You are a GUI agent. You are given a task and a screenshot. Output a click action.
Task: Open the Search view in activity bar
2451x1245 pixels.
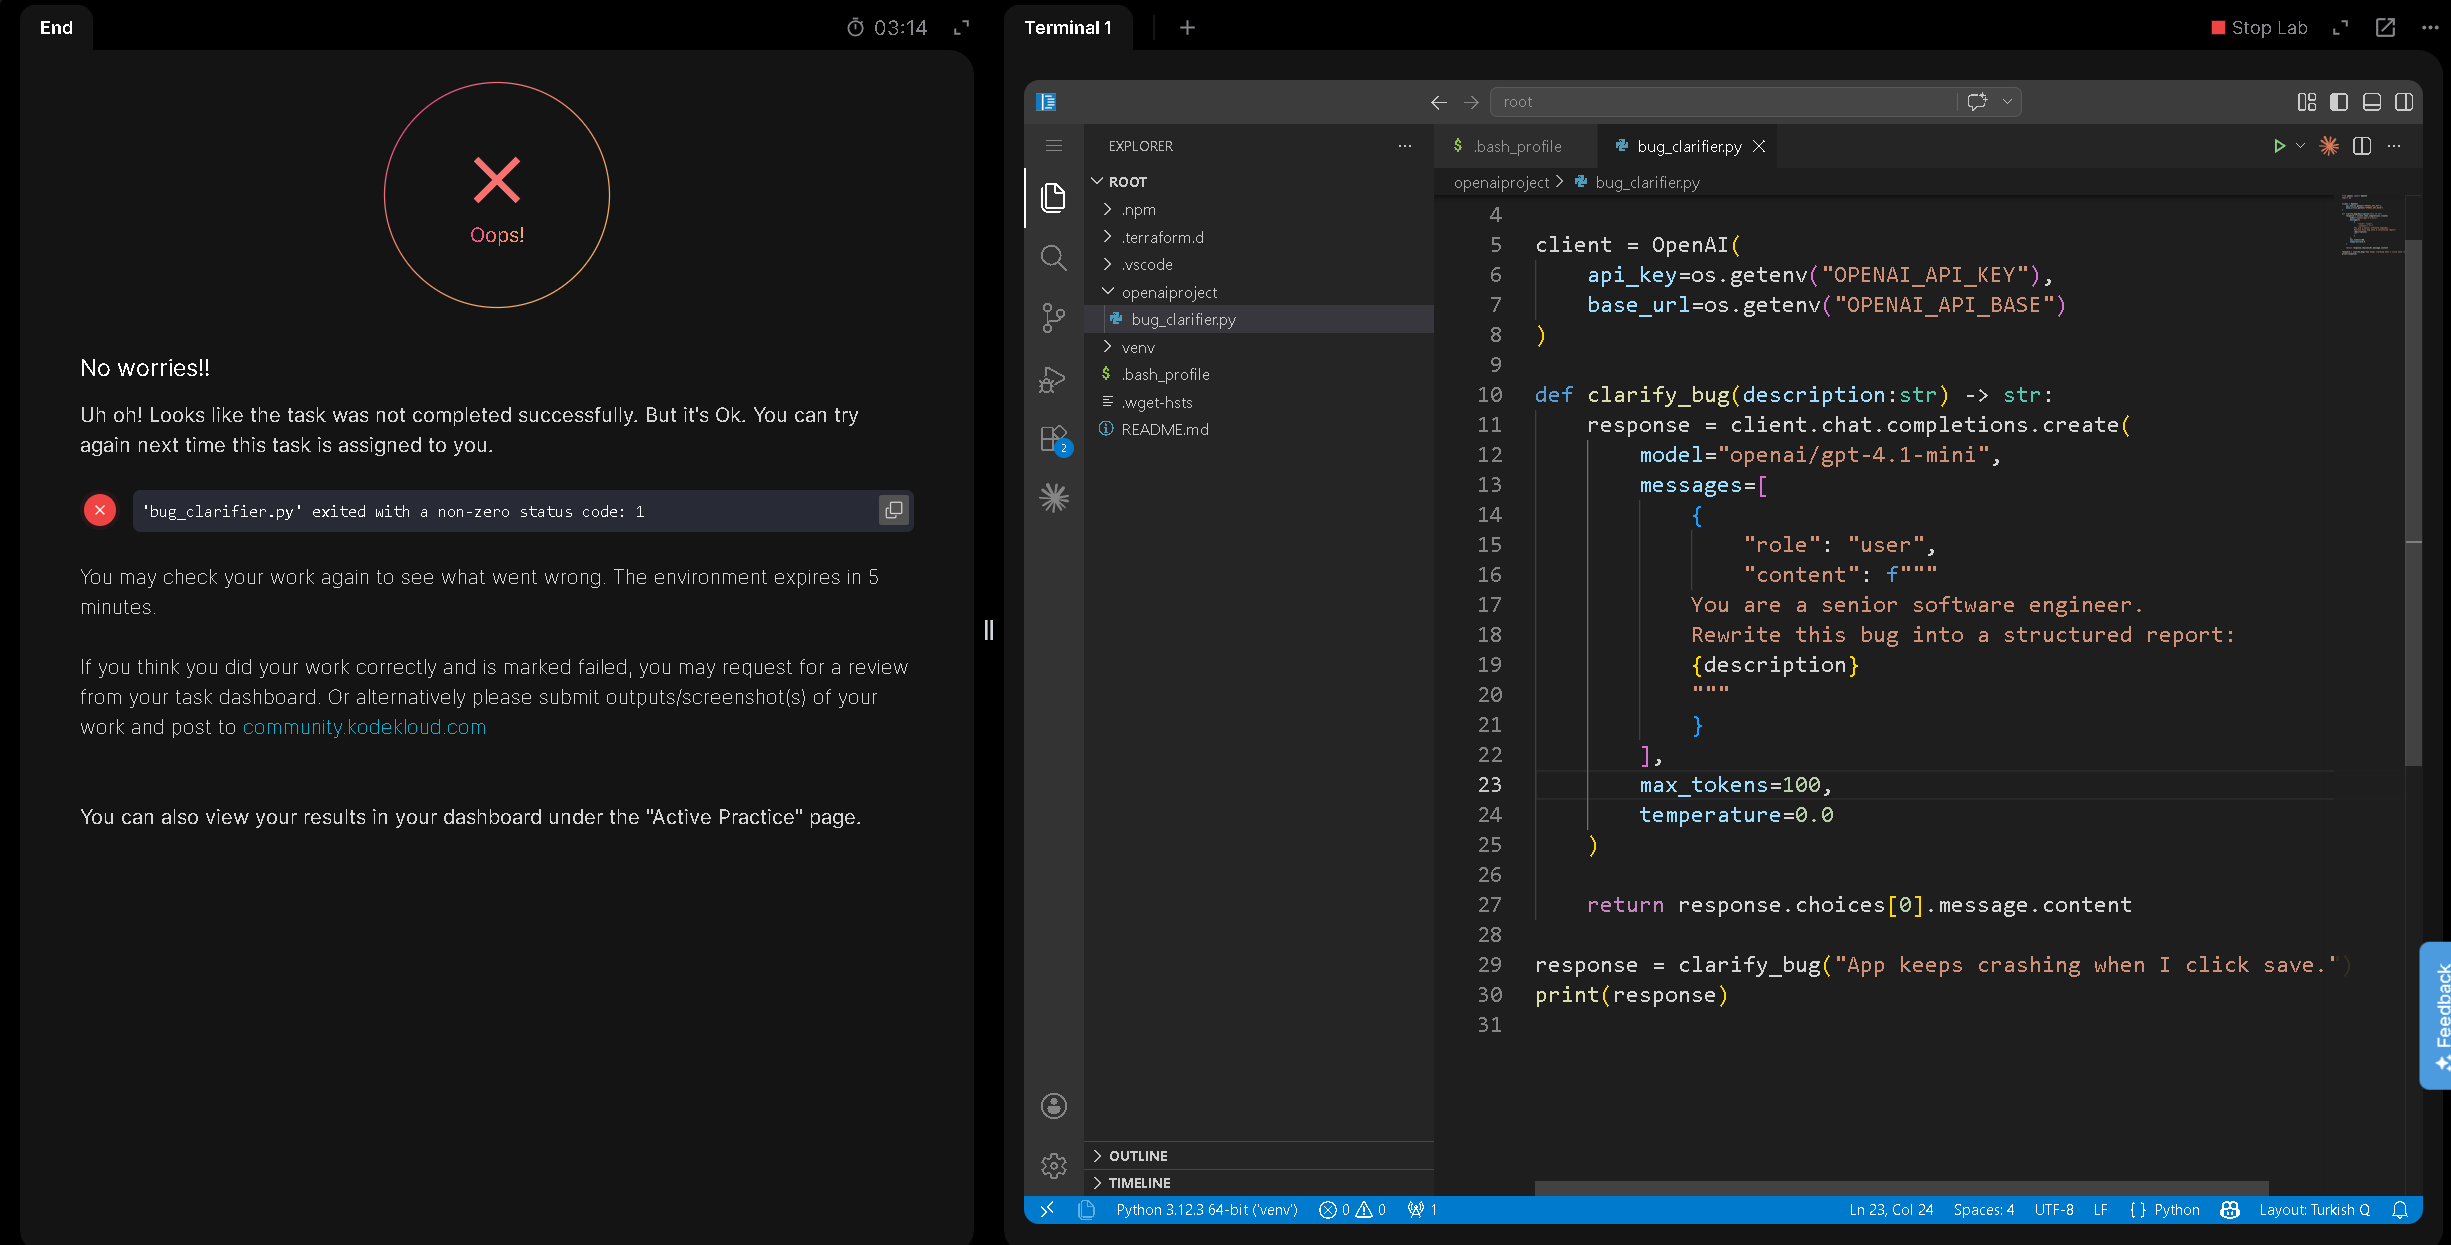1053,258
